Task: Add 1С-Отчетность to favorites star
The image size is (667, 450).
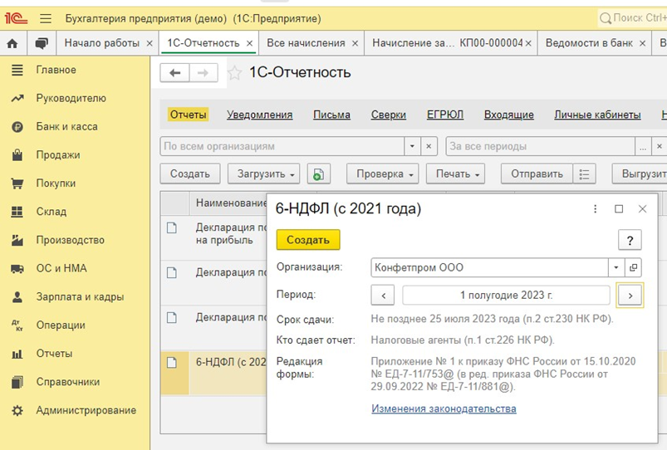Action: tap(234, 73)
